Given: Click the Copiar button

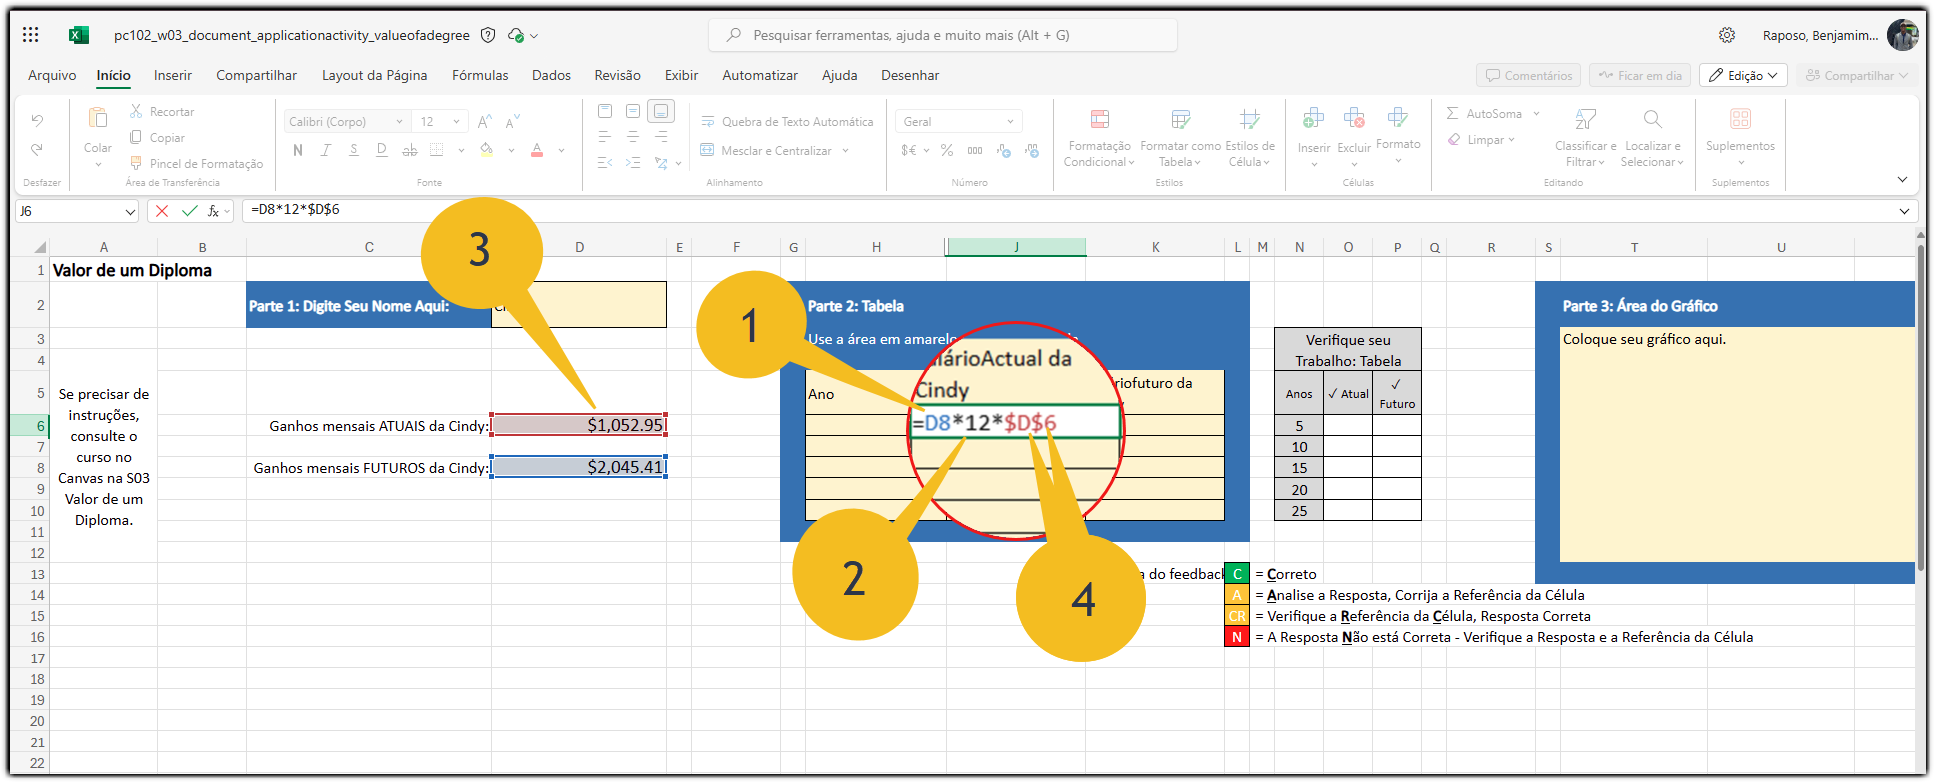Looking at the screenshot, I should 158,138.
